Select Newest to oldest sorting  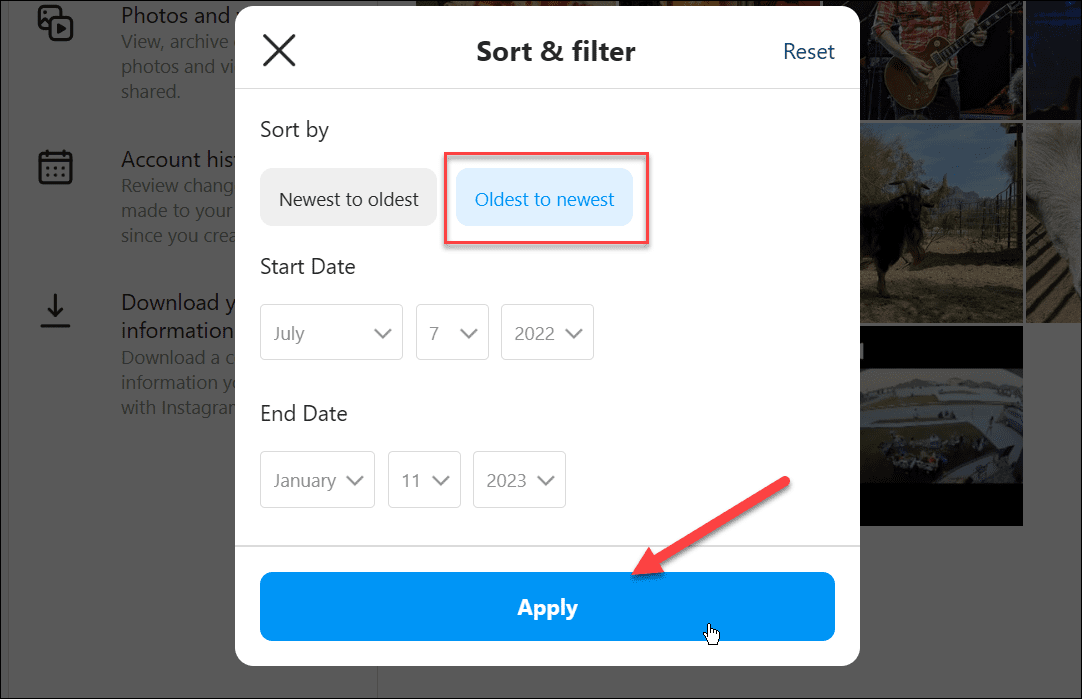tap(348, 199)
